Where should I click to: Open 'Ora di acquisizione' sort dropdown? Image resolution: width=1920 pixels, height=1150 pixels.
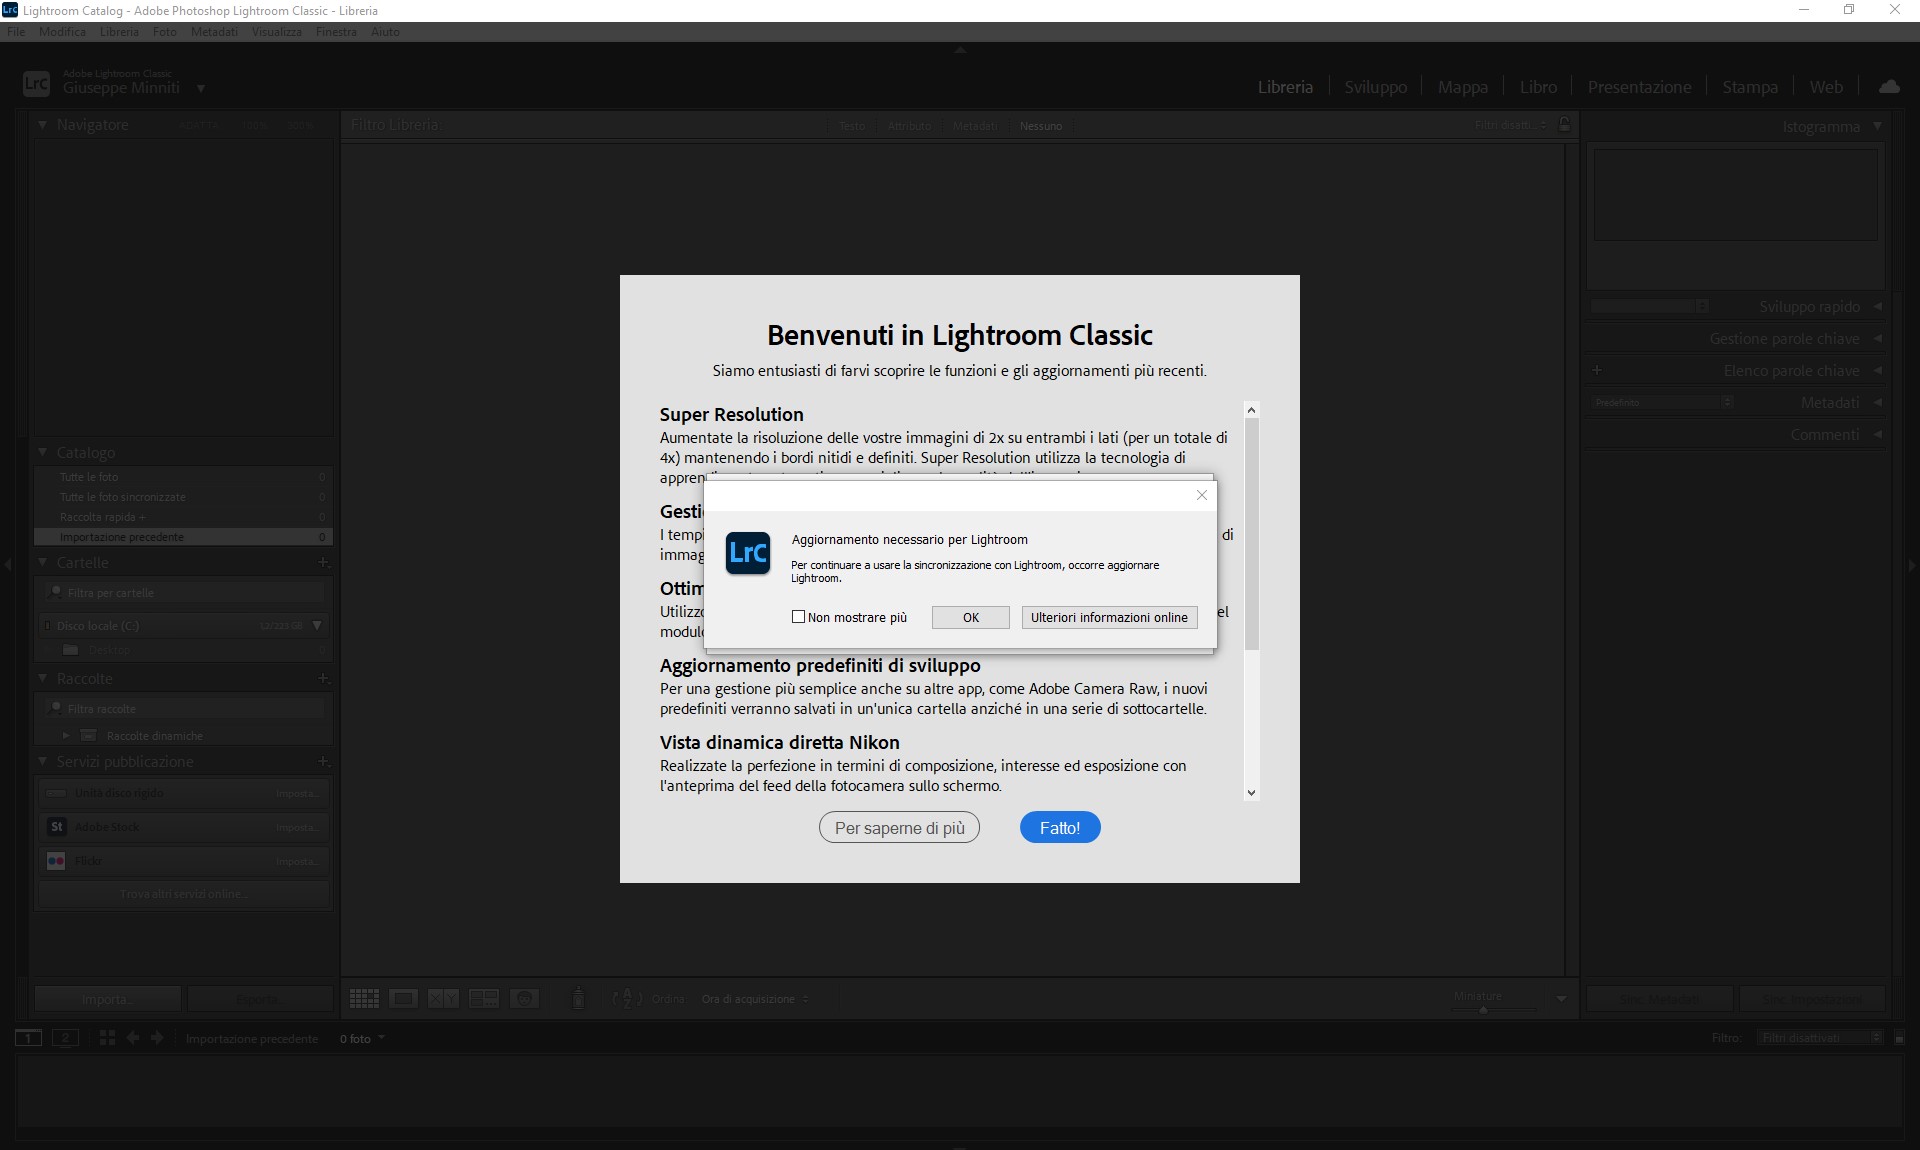coord(755,999)
